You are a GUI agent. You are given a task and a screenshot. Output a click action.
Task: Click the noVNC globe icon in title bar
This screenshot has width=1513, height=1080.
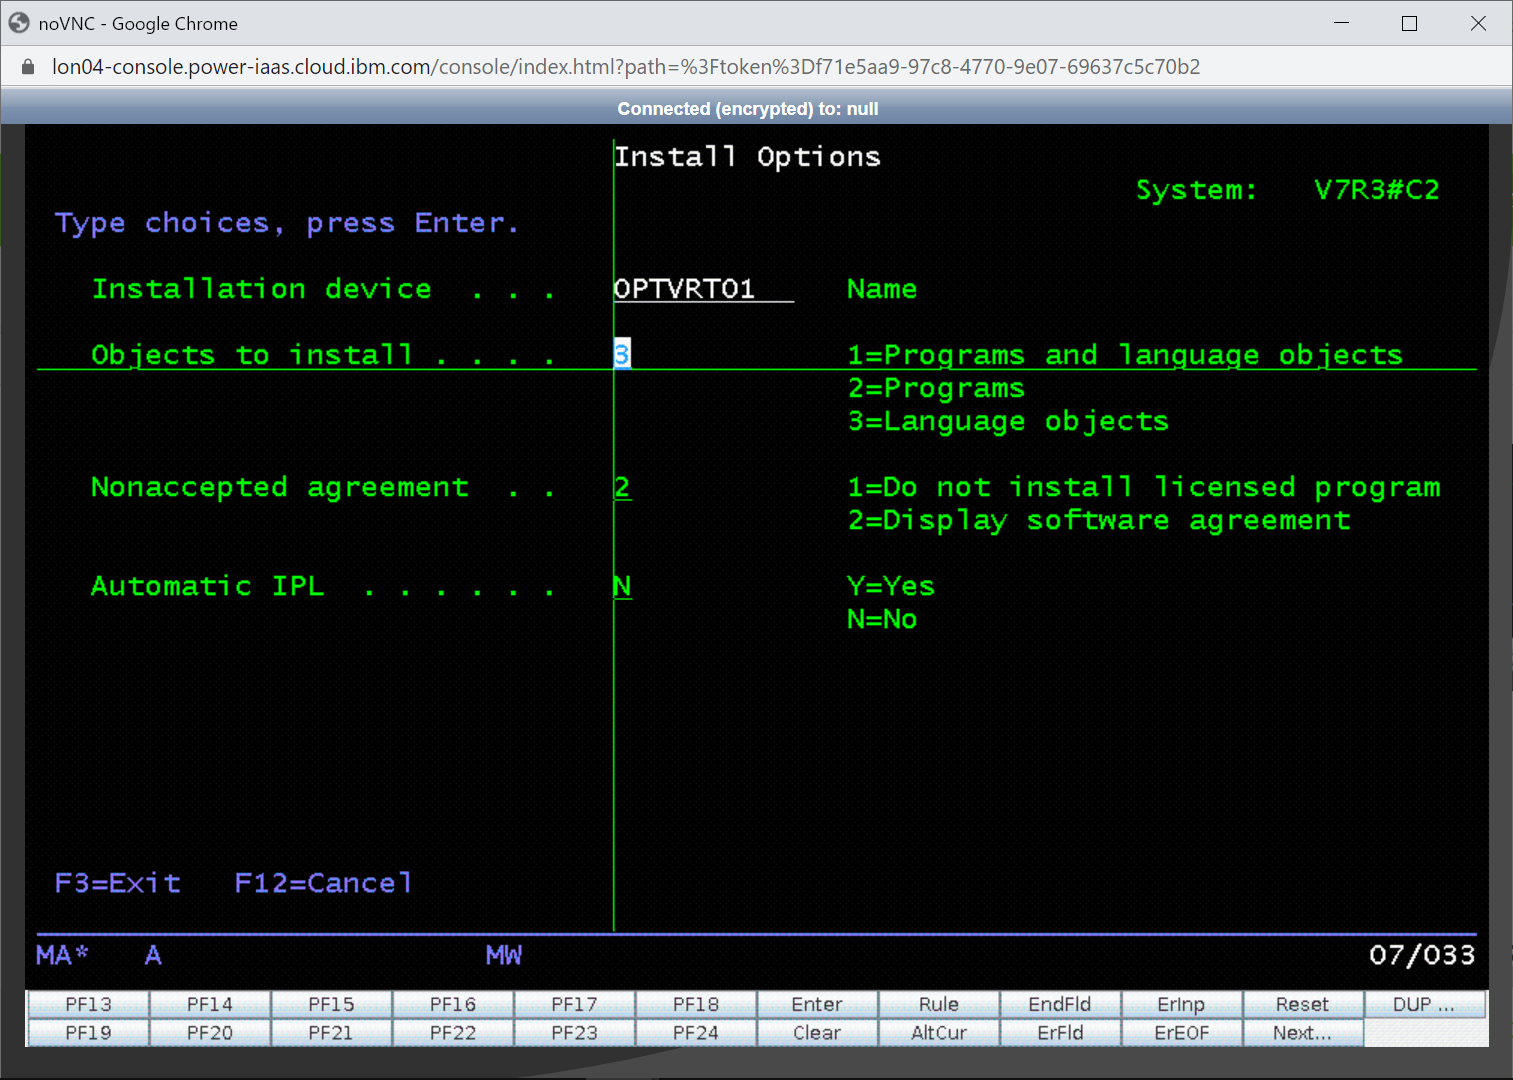point(19,23)
